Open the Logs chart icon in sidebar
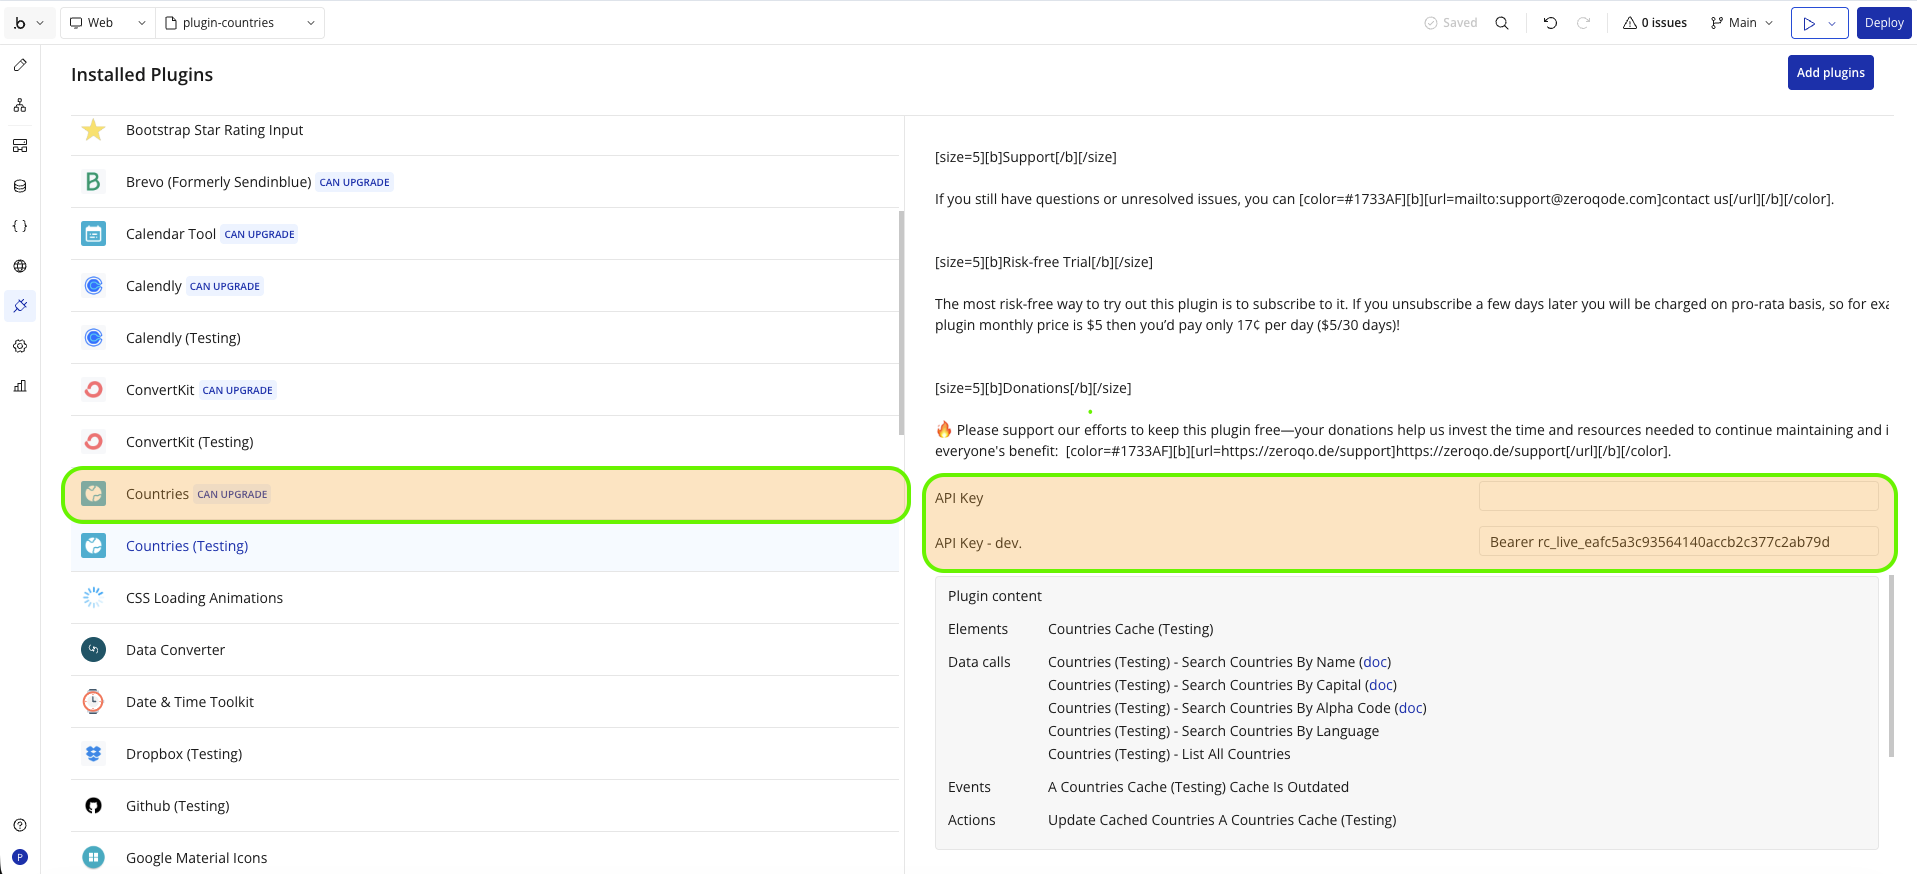The width and height of the screenshot is (1917, 874). pos(20,386)
